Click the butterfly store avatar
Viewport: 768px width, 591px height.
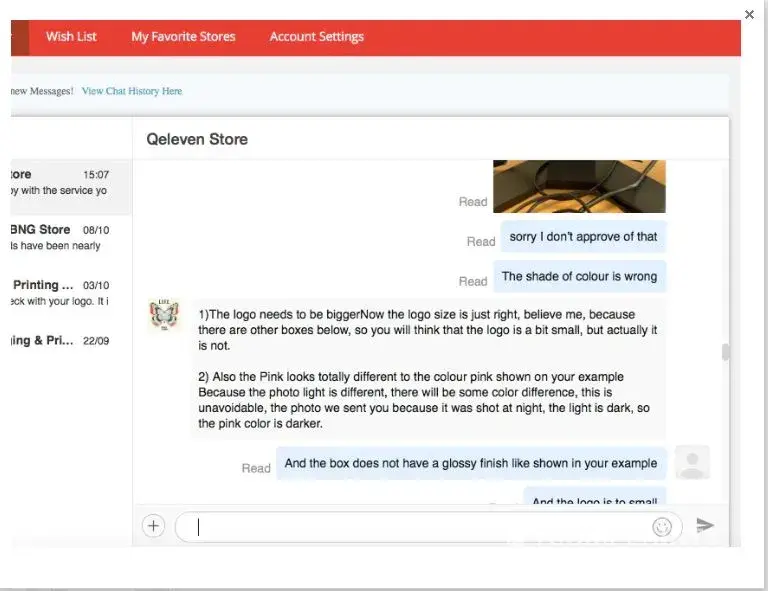pos(164,315)
